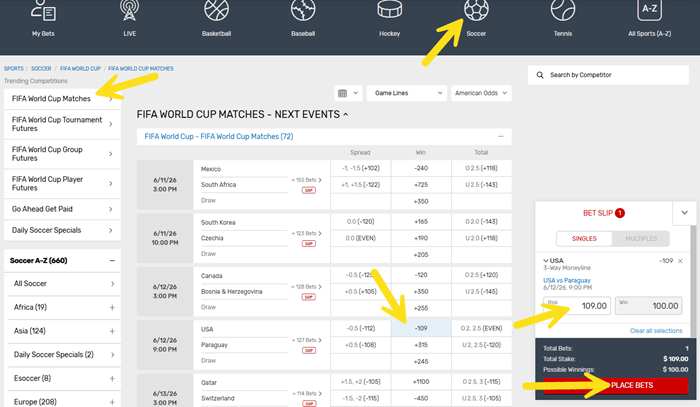
Task: Select Czechia spread 0.0 (EVEN)
Action: tap(360, 238)
